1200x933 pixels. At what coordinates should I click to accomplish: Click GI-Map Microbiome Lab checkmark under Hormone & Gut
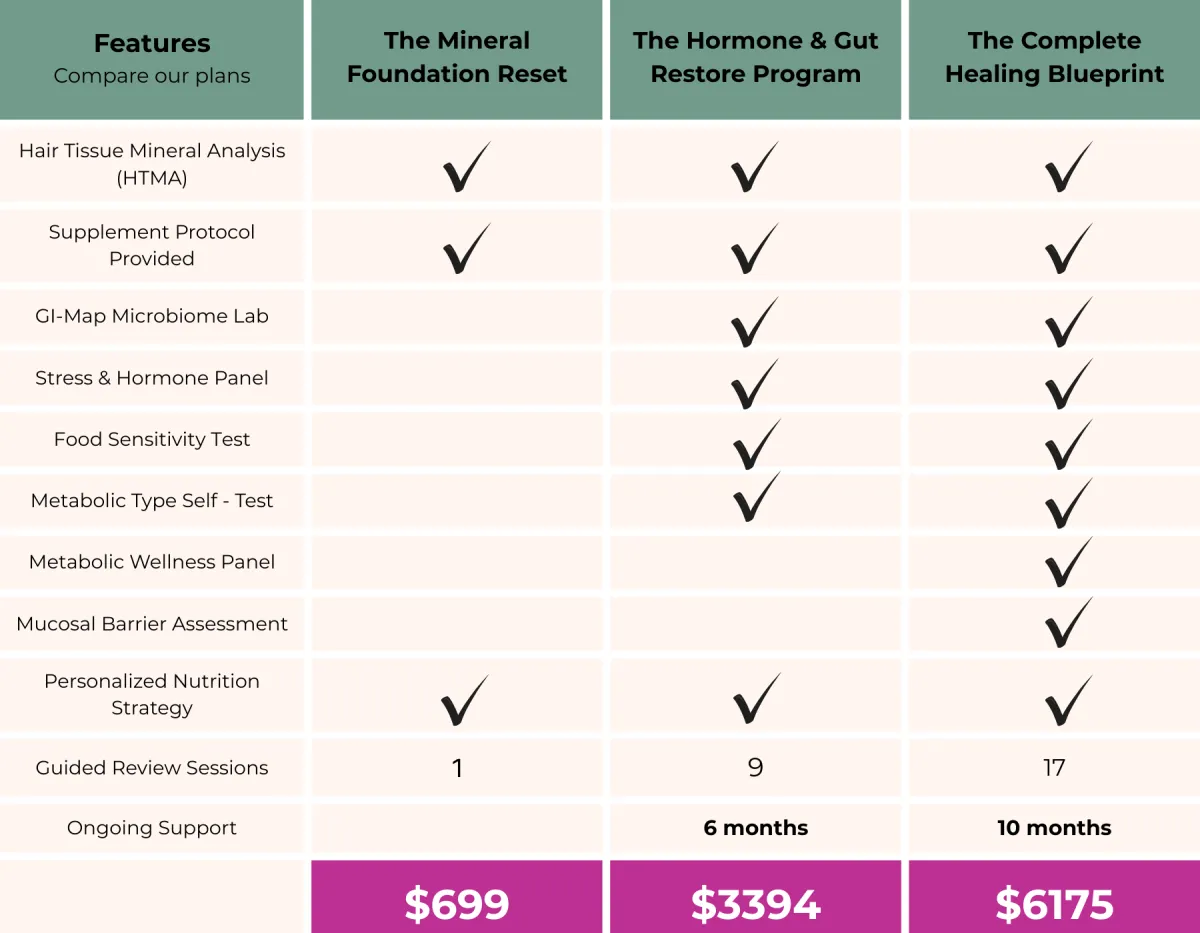755,322
